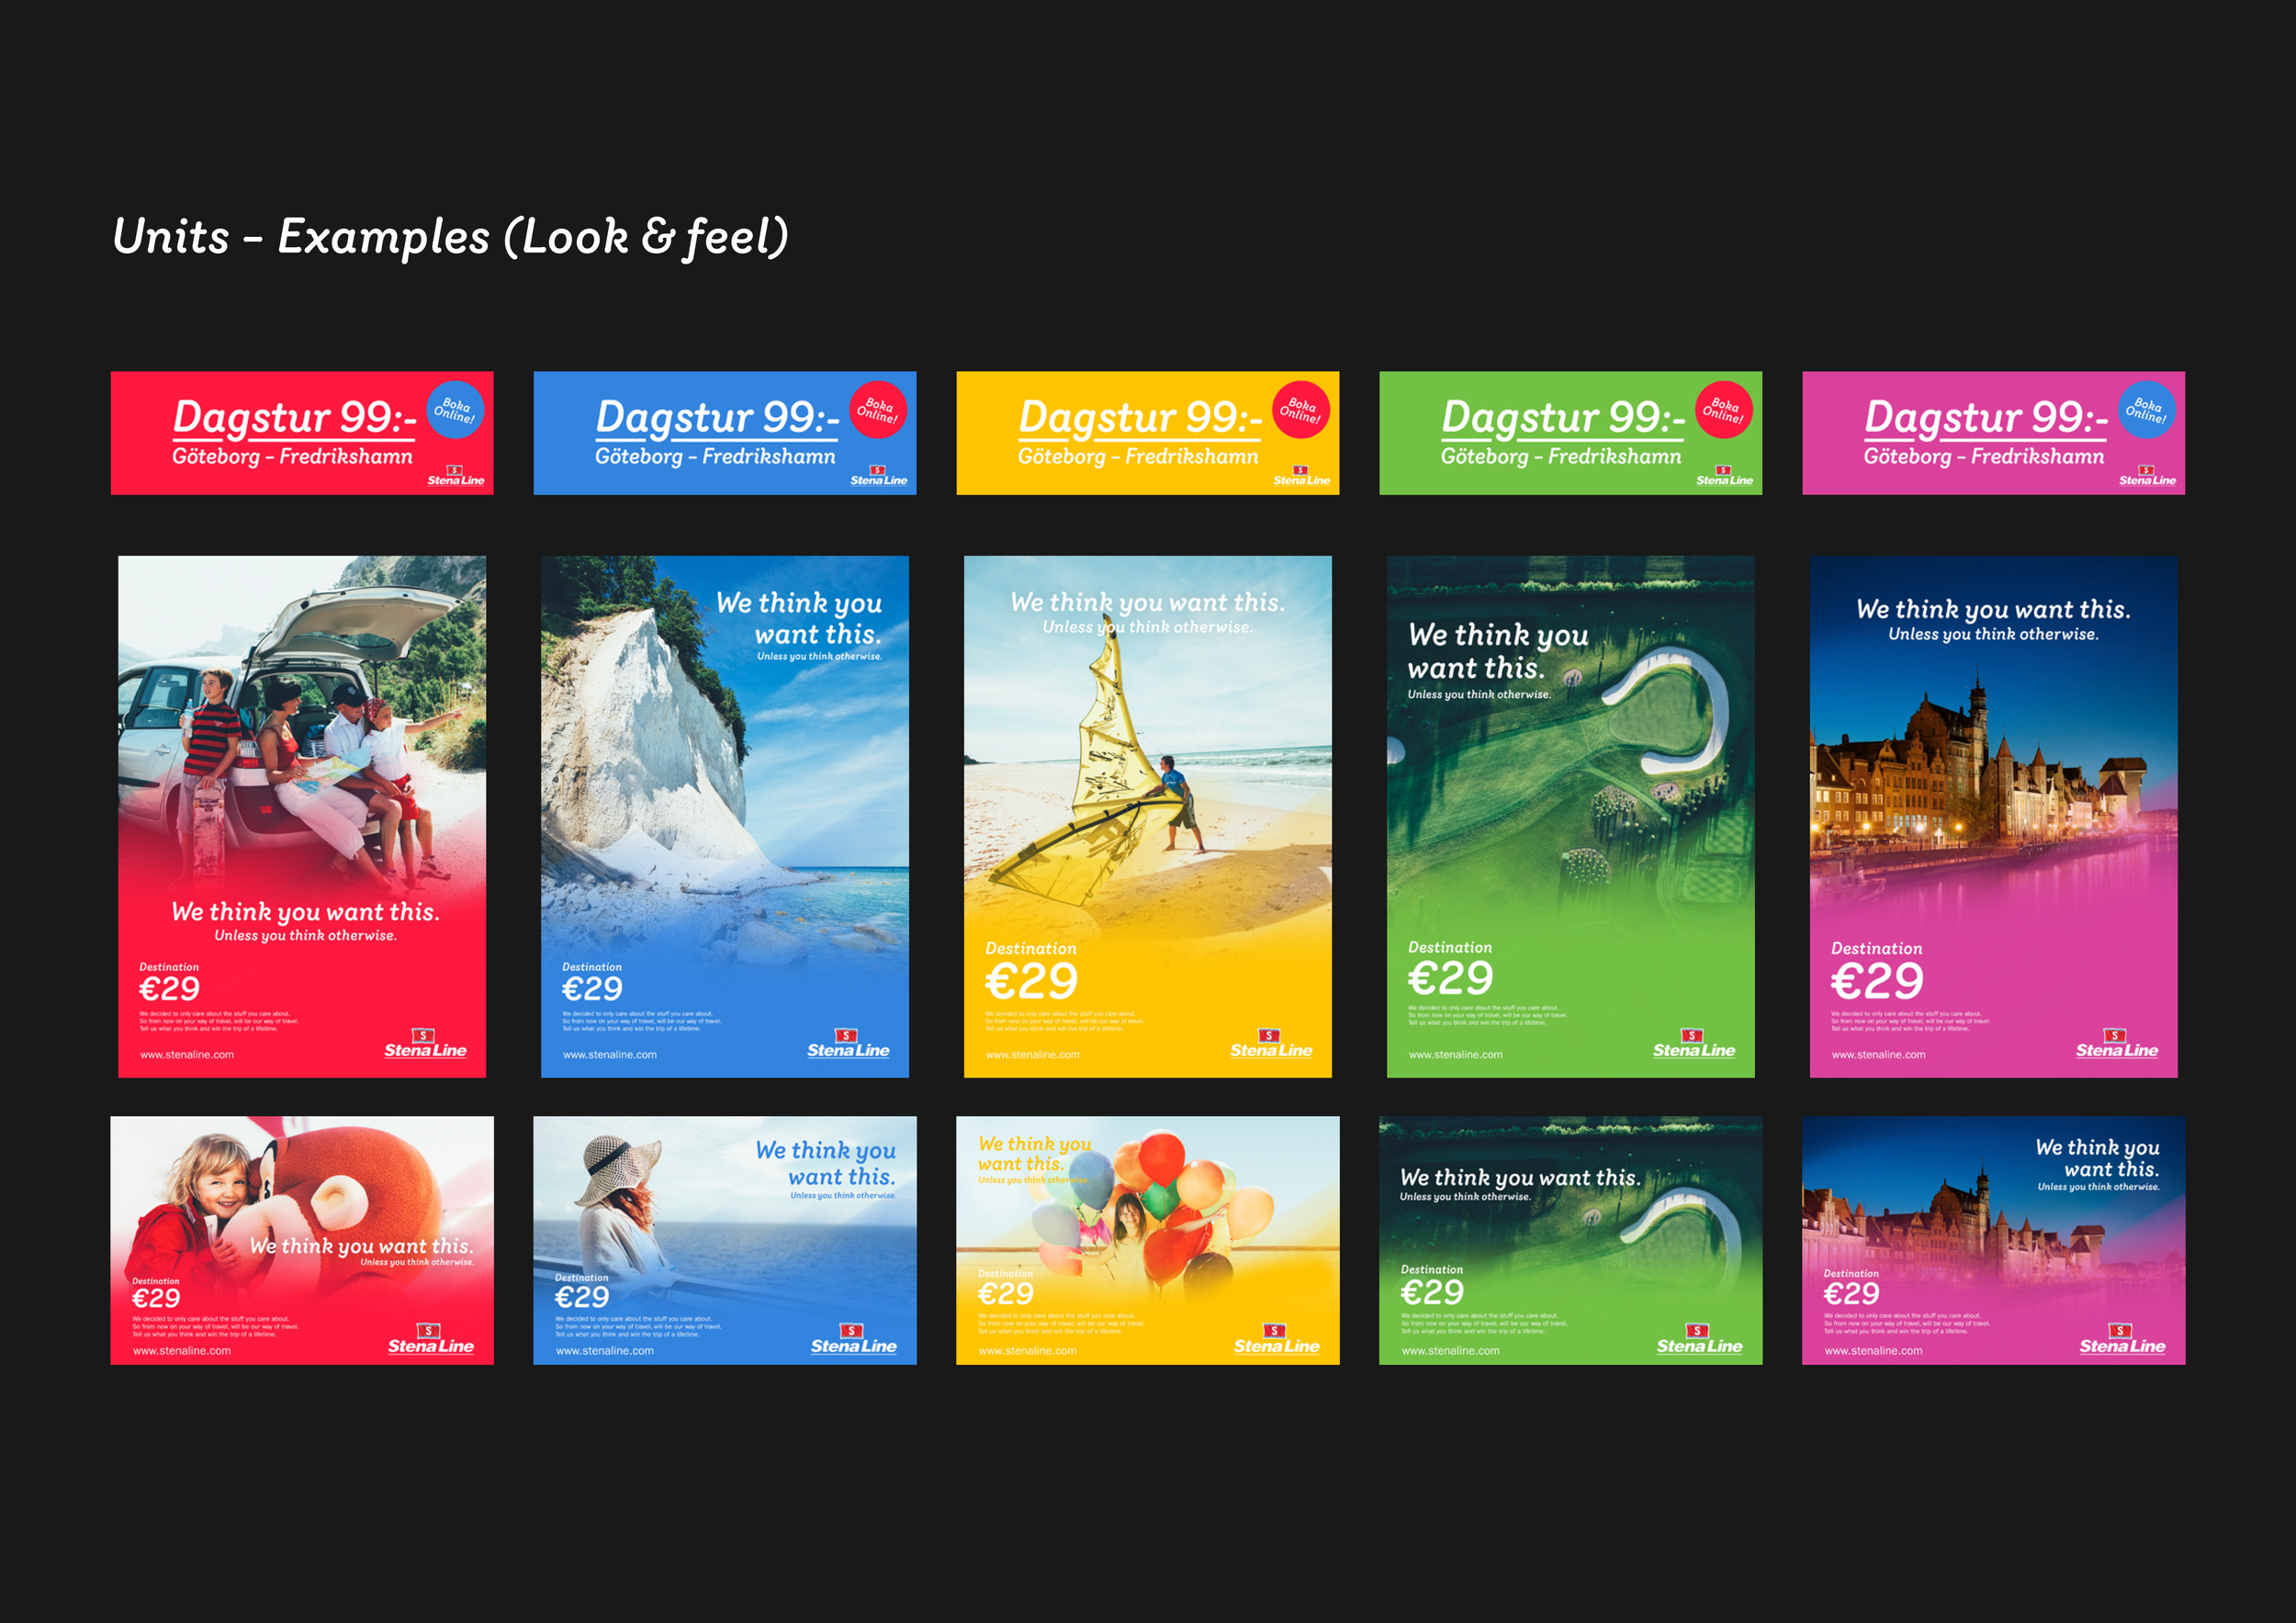The width and height of the screenshot is (2296, 1623).
Task: Click the €29 price on yellow balloons ad
Action: coord(1005,1294)
